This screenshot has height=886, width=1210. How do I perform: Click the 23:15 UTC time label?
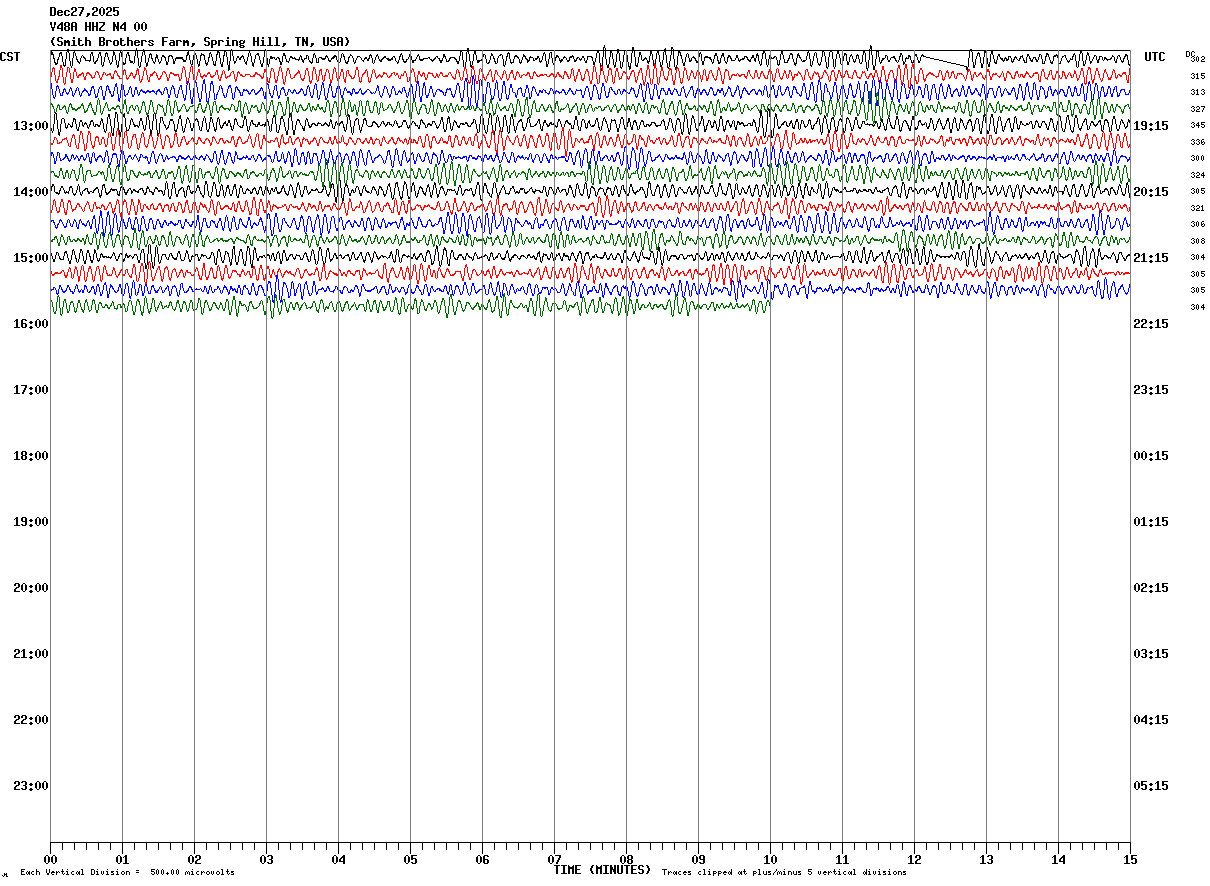pyautogui.click(x=1151, y=390)
